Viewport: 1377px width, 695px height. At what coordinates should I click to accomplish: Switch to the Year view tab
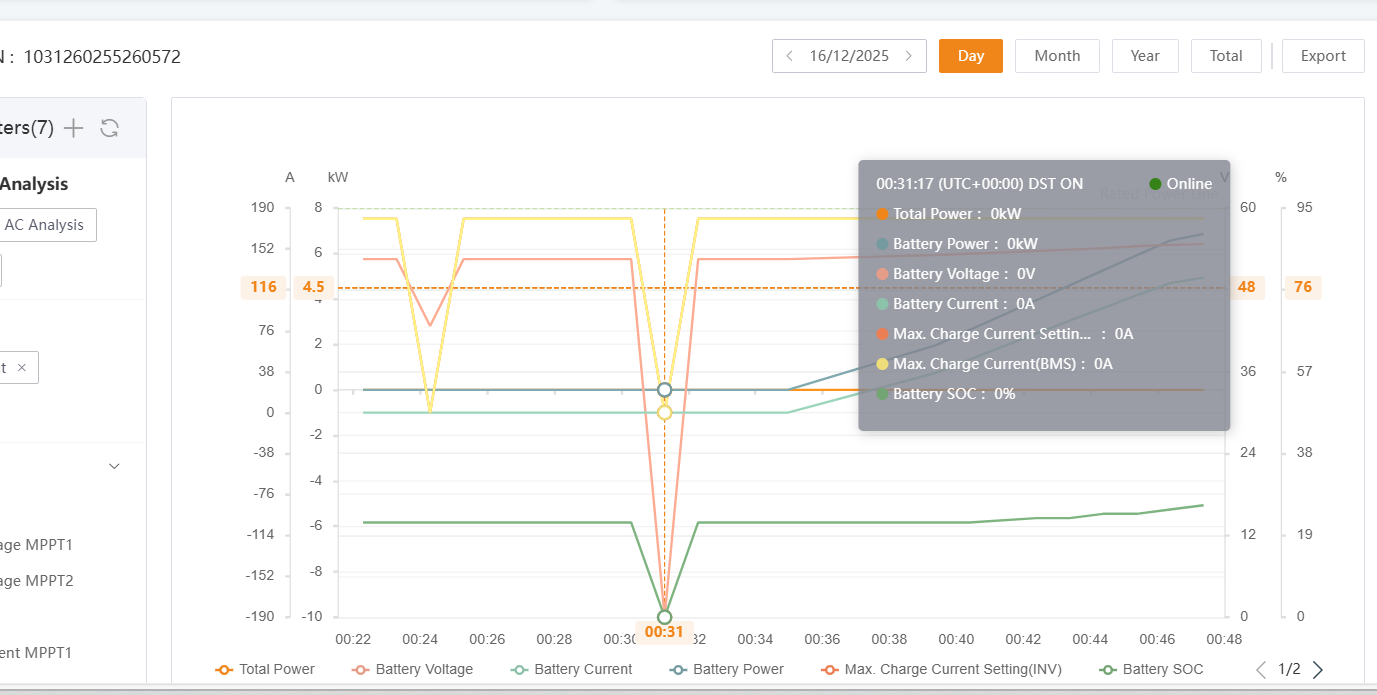click(x=1145, y=56)
